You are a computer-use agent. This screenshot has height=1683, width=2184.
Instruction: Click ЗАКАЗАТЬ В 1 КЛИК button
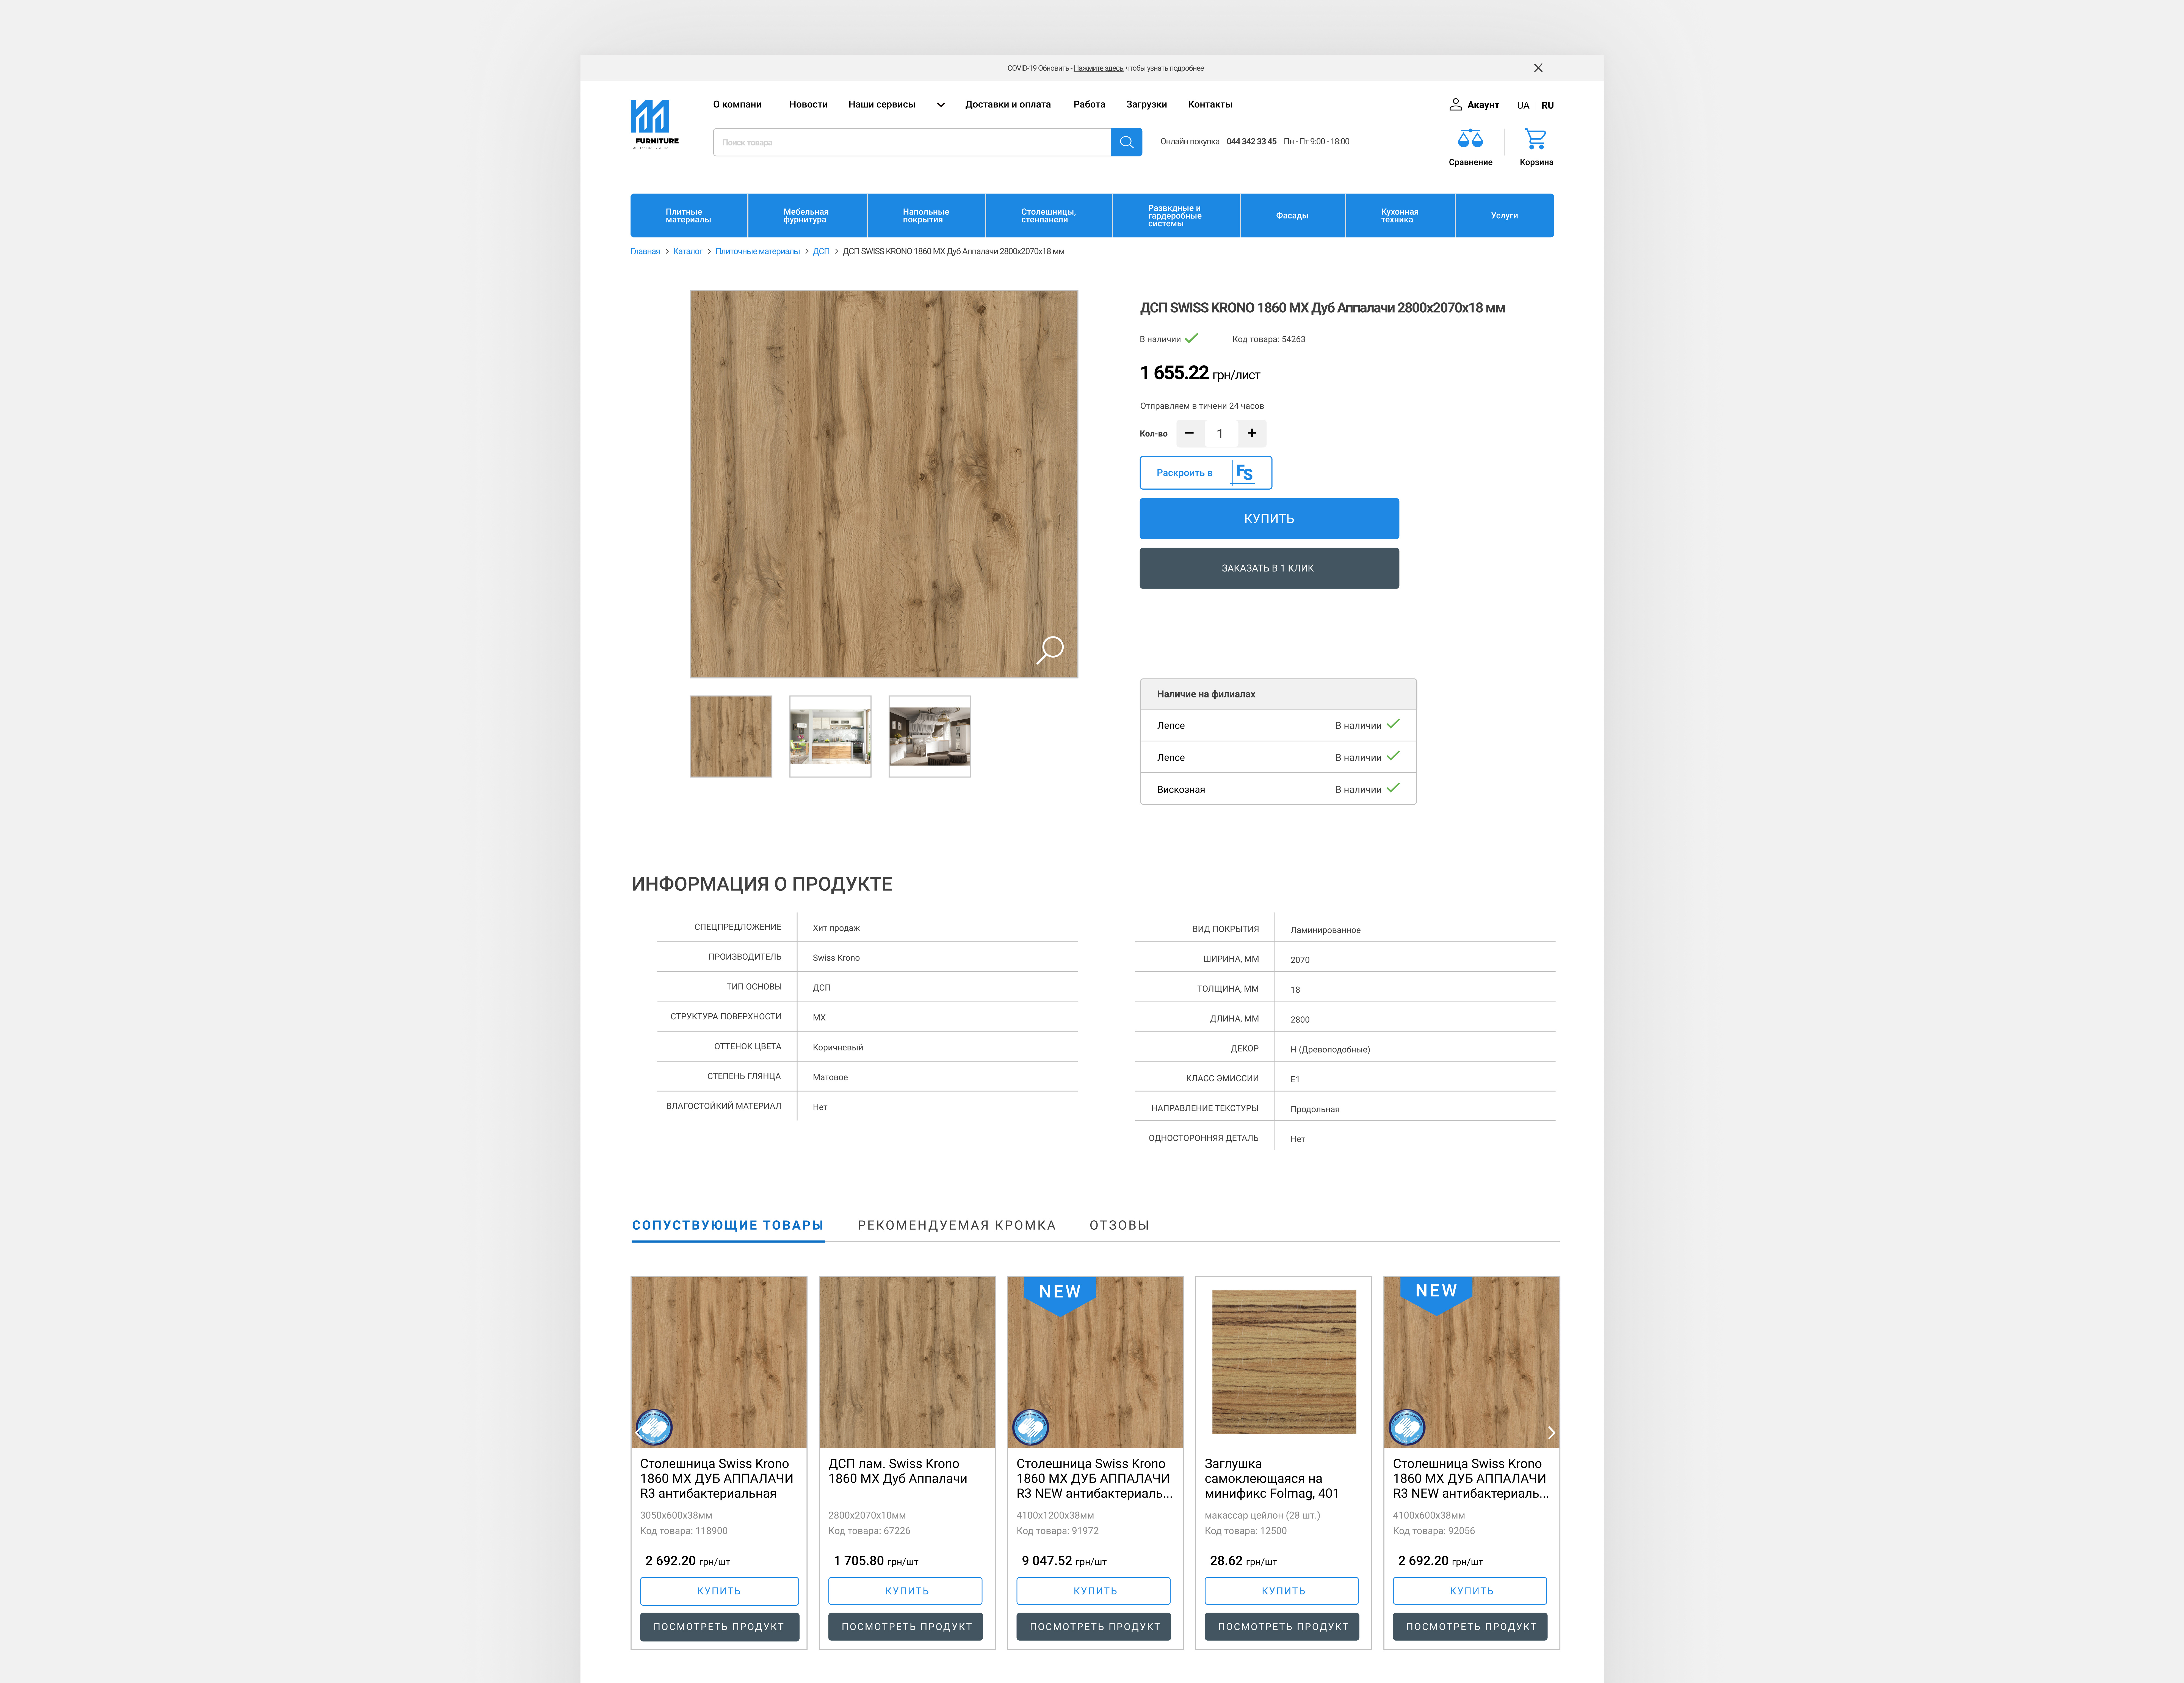pyautogui.click(x=1269, y=568)
